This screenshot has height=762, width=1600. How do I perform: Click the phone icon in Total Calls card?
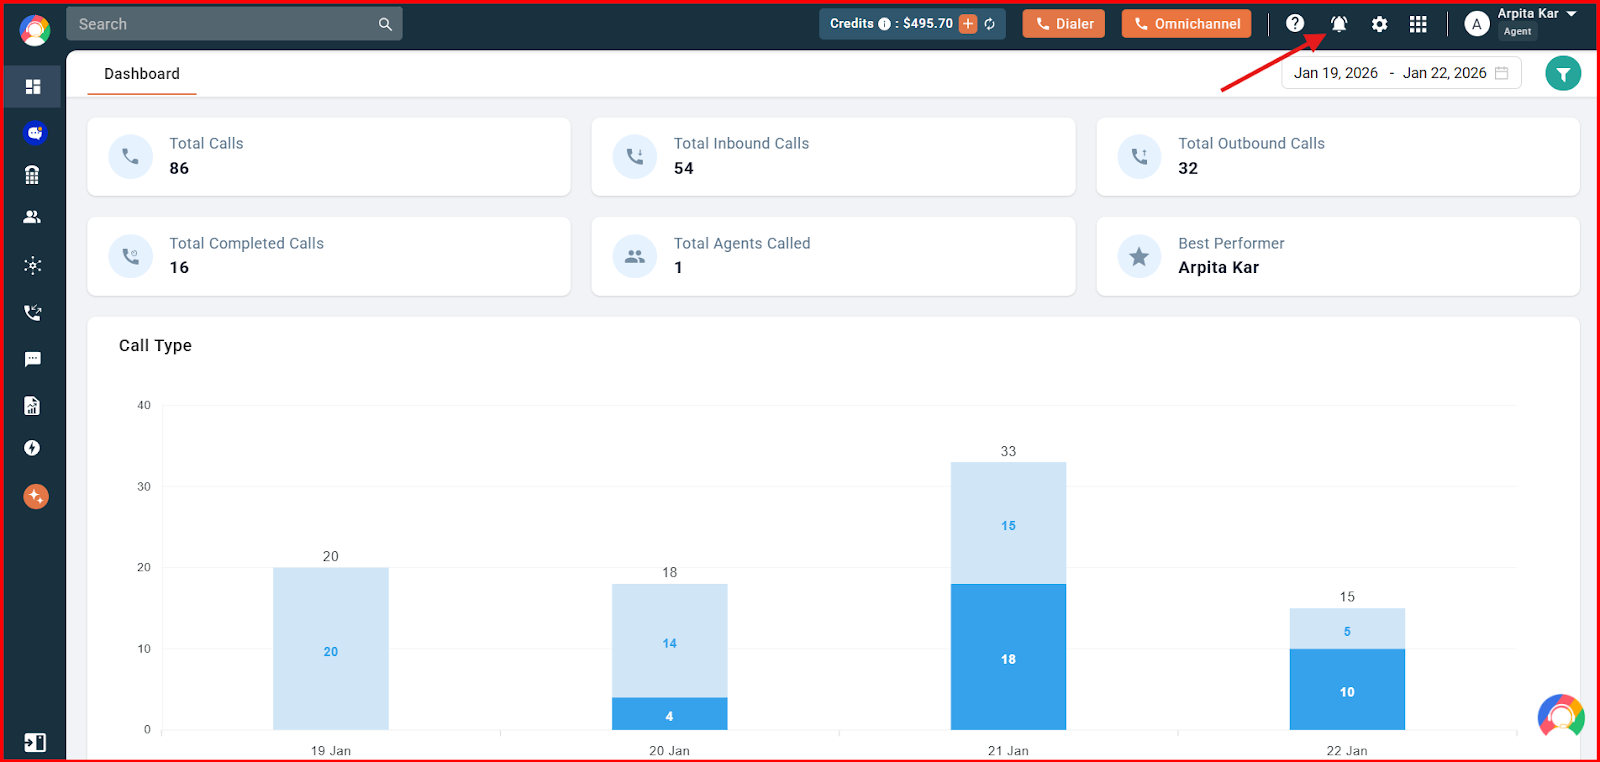(x=130, y=157)
